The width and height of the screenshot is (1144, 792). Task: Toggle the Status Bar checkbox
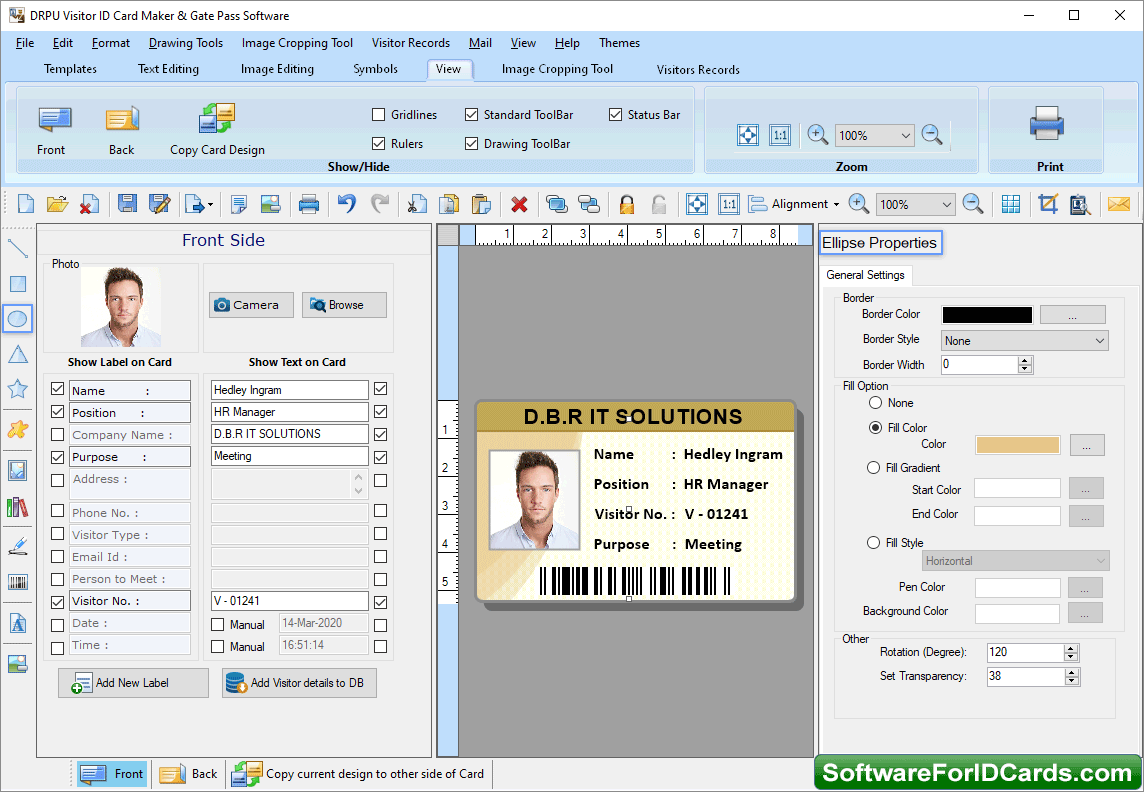click(x=615, y=114)
